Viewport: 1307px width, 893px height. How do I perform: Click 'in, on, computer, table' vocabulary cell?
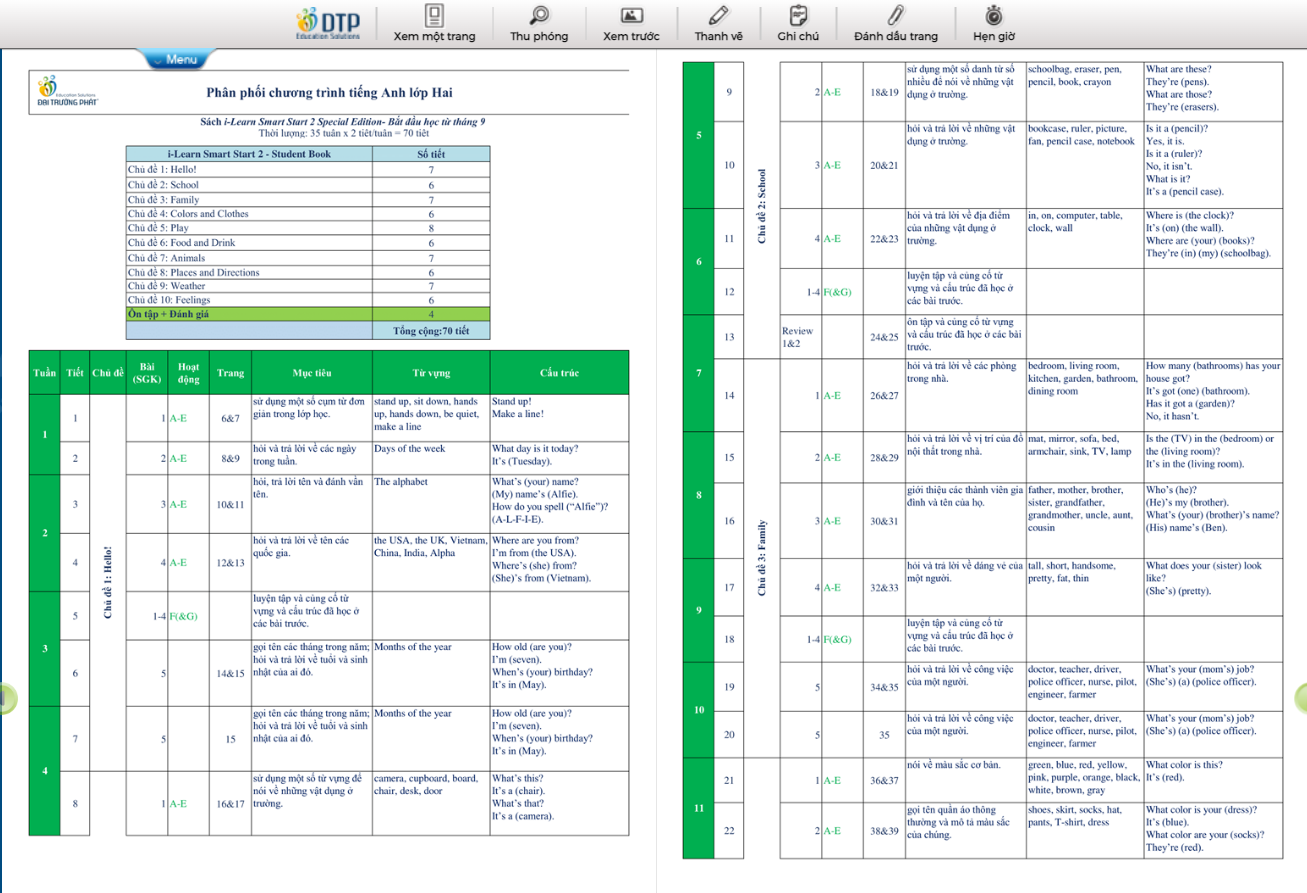(1085, 238)
